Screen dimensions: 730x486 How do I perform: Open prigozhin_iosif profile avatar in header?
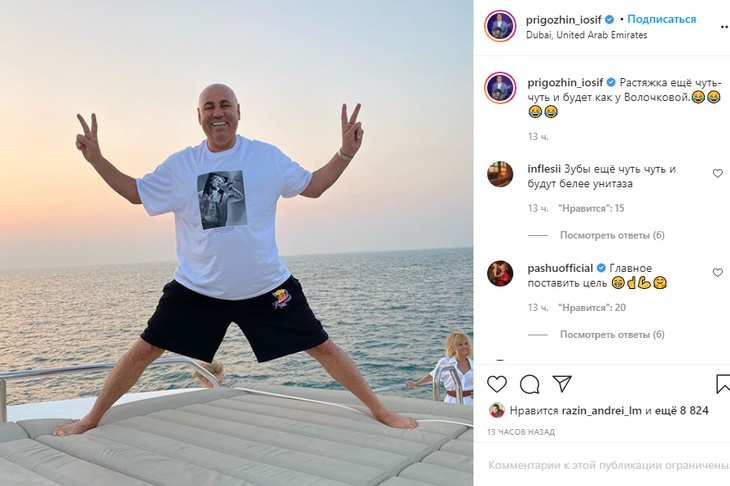point(500,26)
